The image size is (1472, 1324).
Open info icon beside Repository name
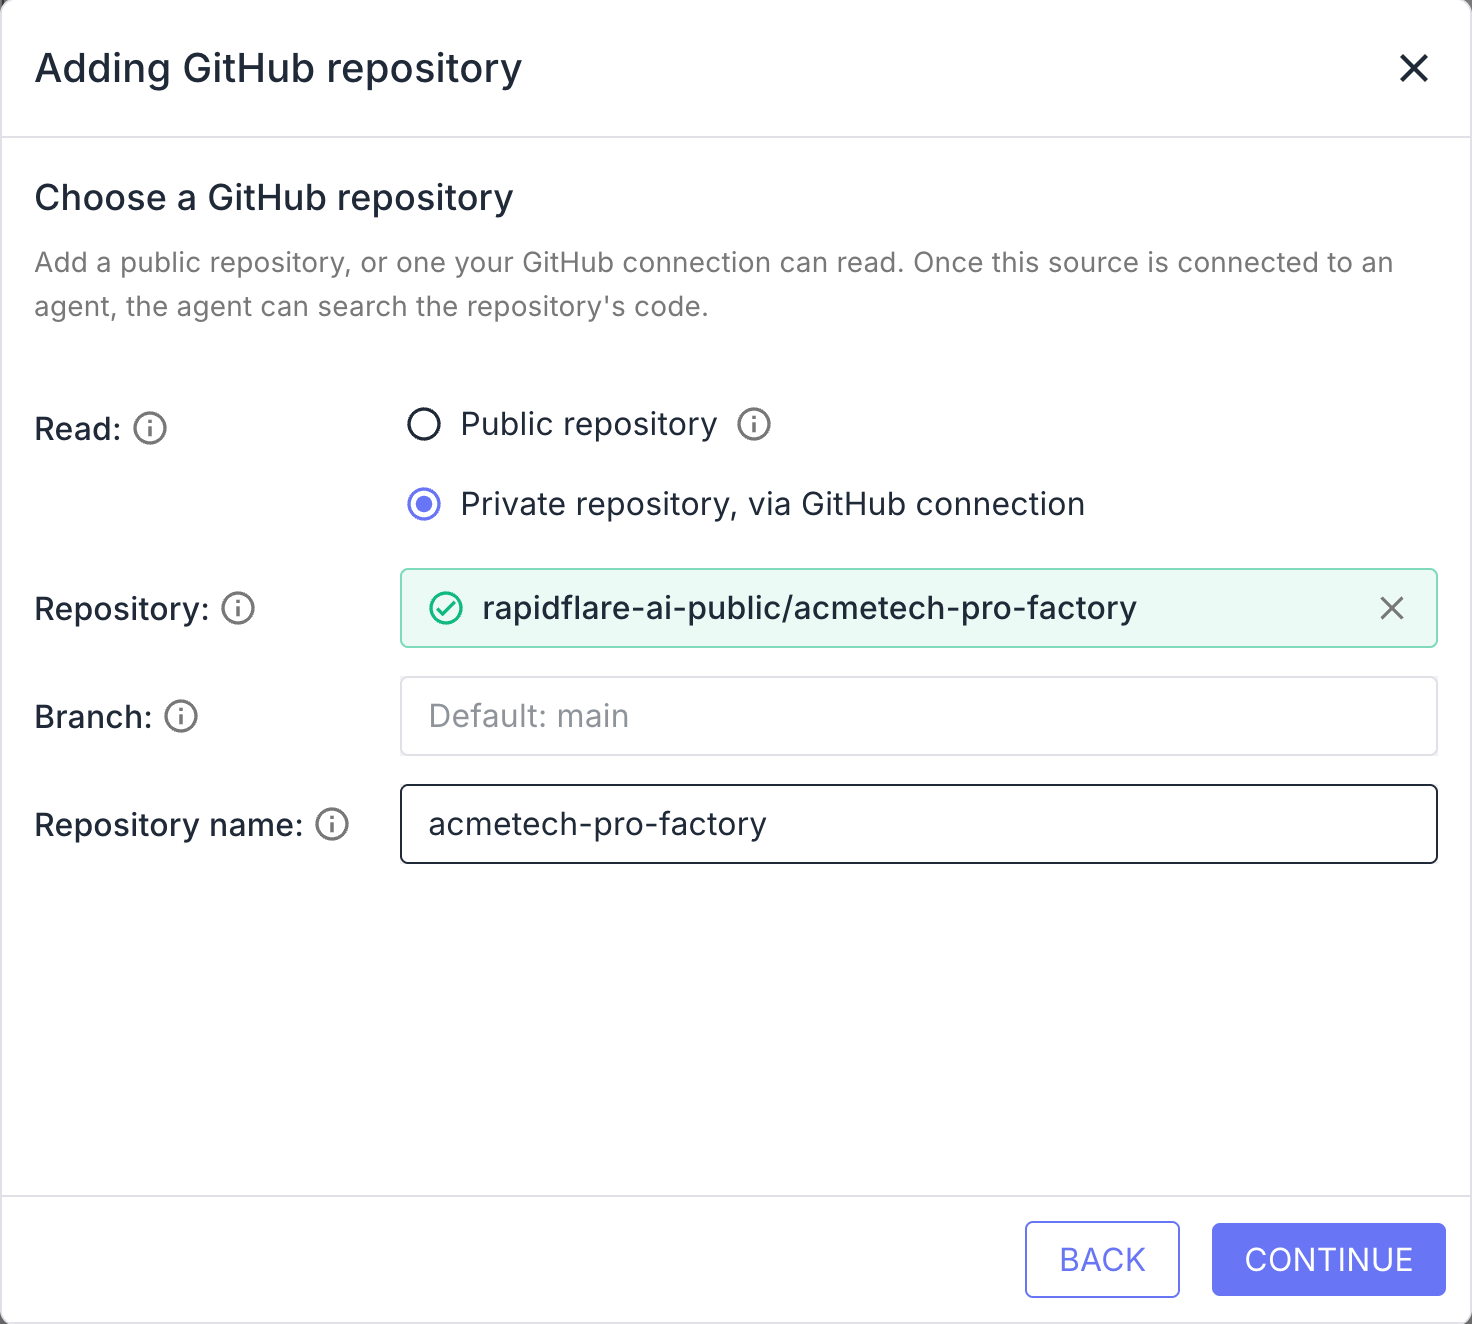(332, 824)
